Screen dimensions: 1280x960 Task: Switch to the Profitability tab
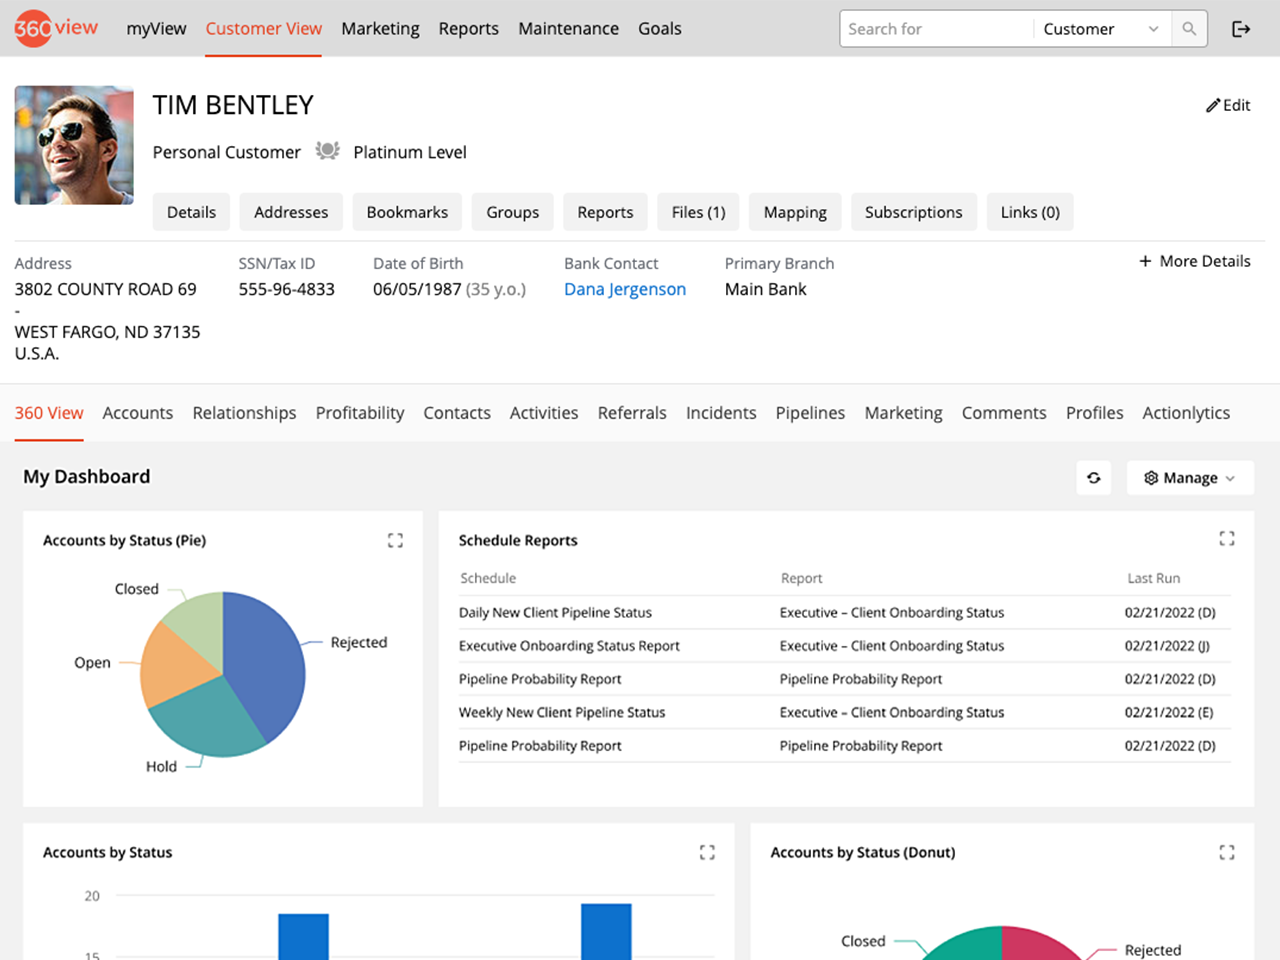coord(360,413)
